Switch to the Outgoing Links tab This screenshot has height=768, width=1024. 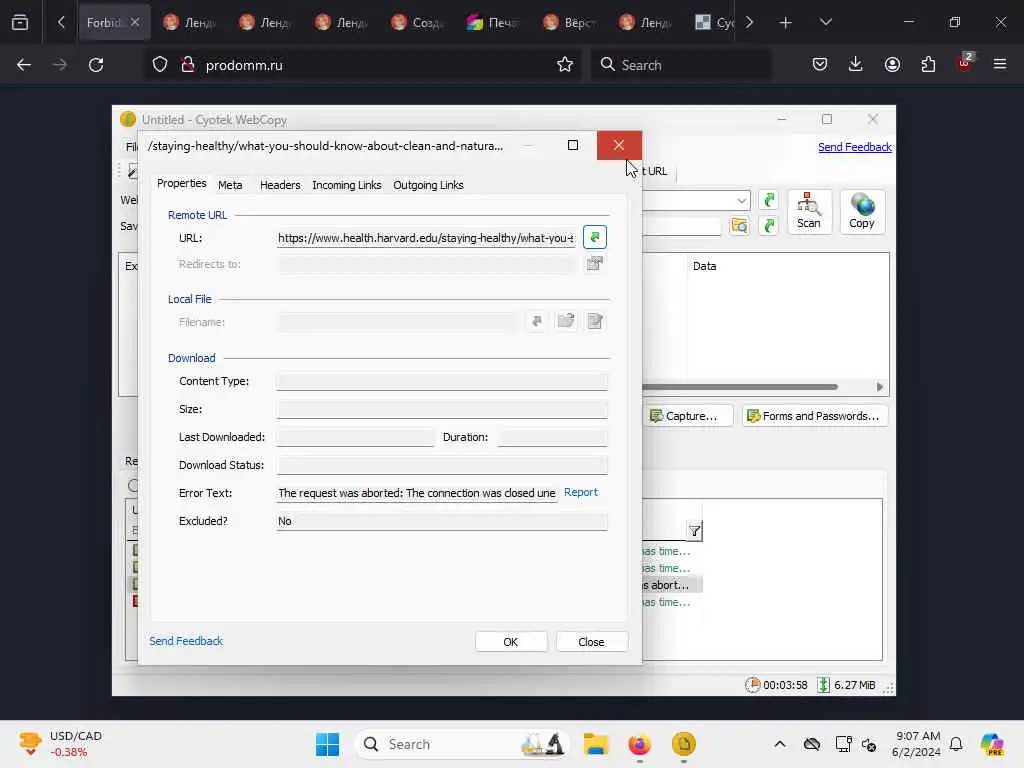[428, 185]
